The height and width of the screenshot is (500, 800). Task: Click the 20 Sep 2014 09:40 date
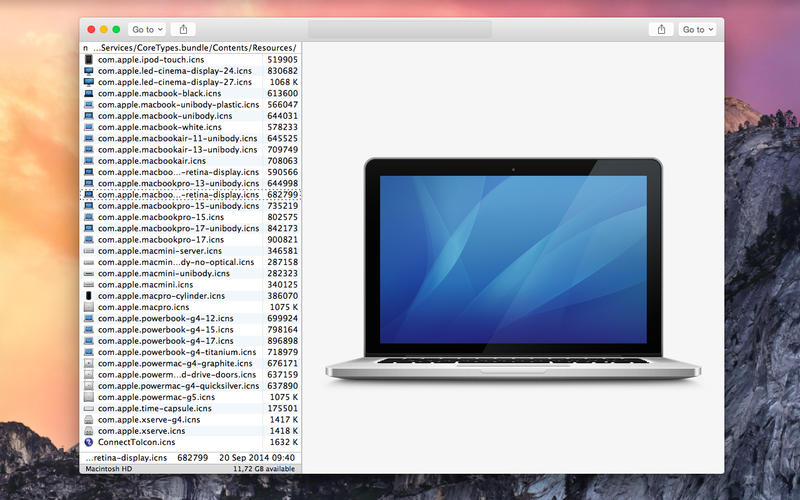click(x=257, y=458)
